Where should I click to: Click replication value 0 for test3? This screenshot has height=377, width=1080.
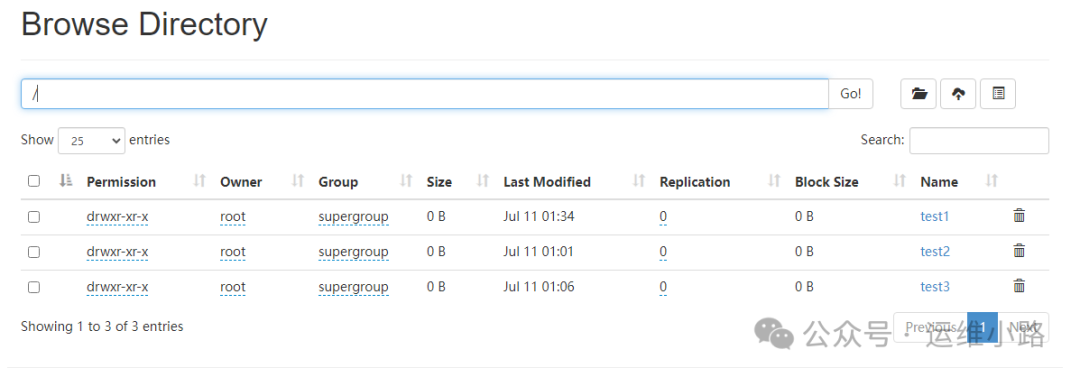tap(663, 287)
